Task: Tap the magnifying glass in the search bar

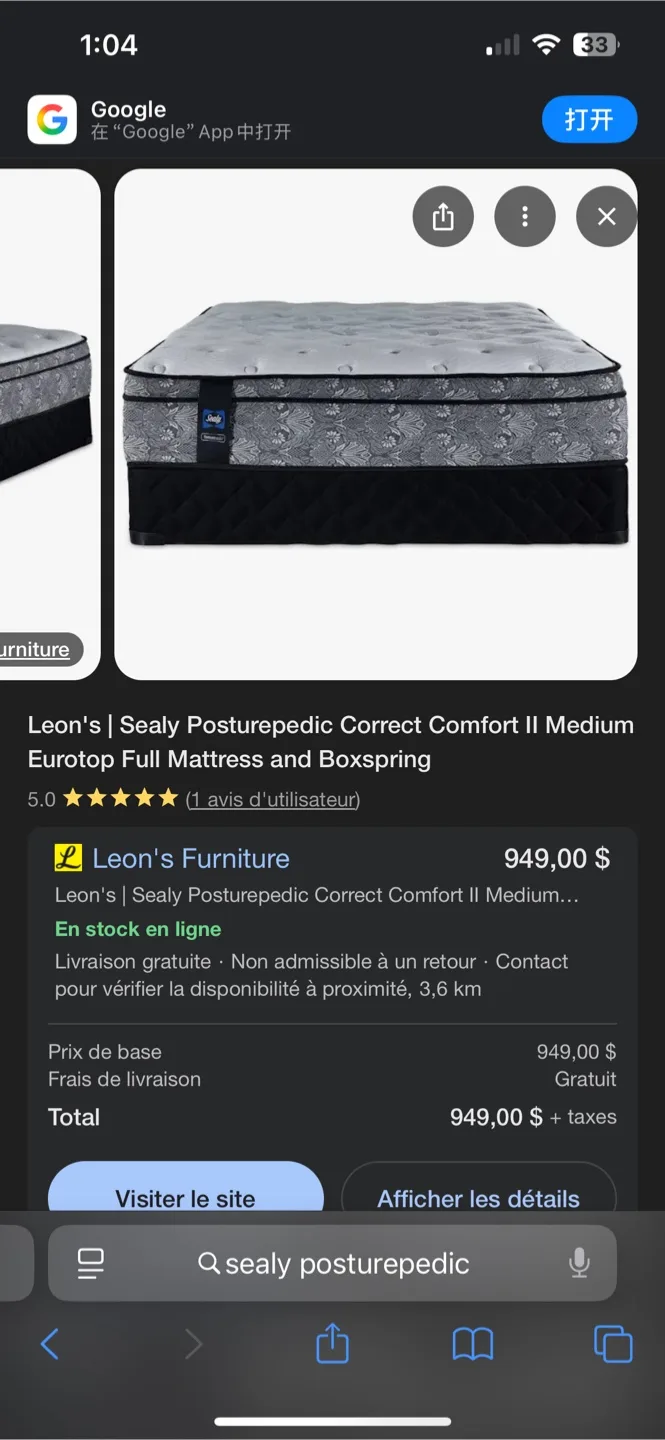Action: pos(209,1263)
